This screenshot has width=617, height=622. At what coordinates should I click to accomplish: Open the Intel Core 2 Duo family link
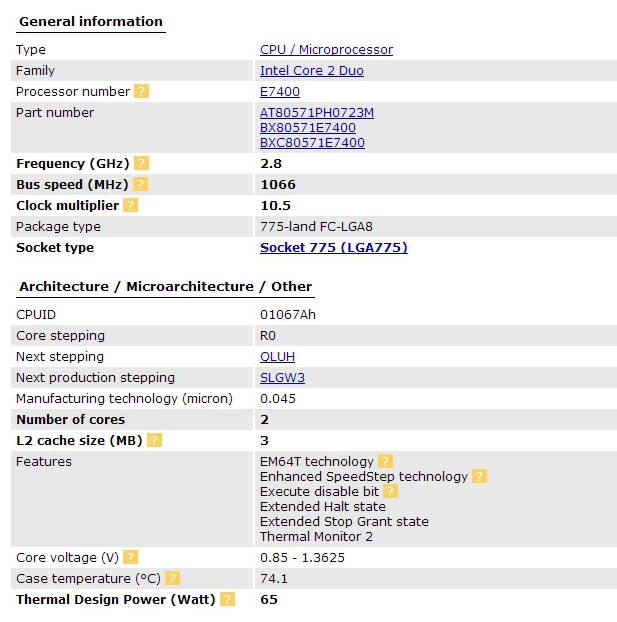click(312, 71)
